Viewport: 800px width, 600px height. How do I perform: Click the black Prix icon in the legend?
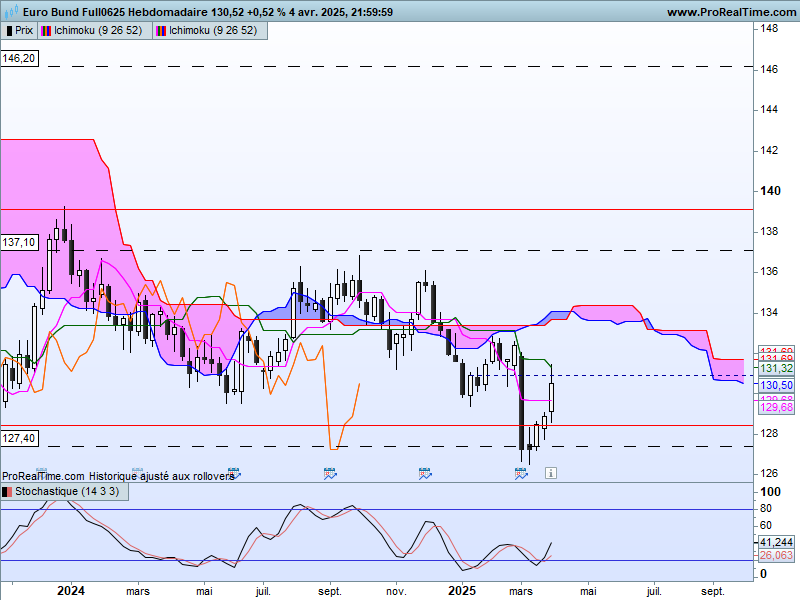coord(9,31)
